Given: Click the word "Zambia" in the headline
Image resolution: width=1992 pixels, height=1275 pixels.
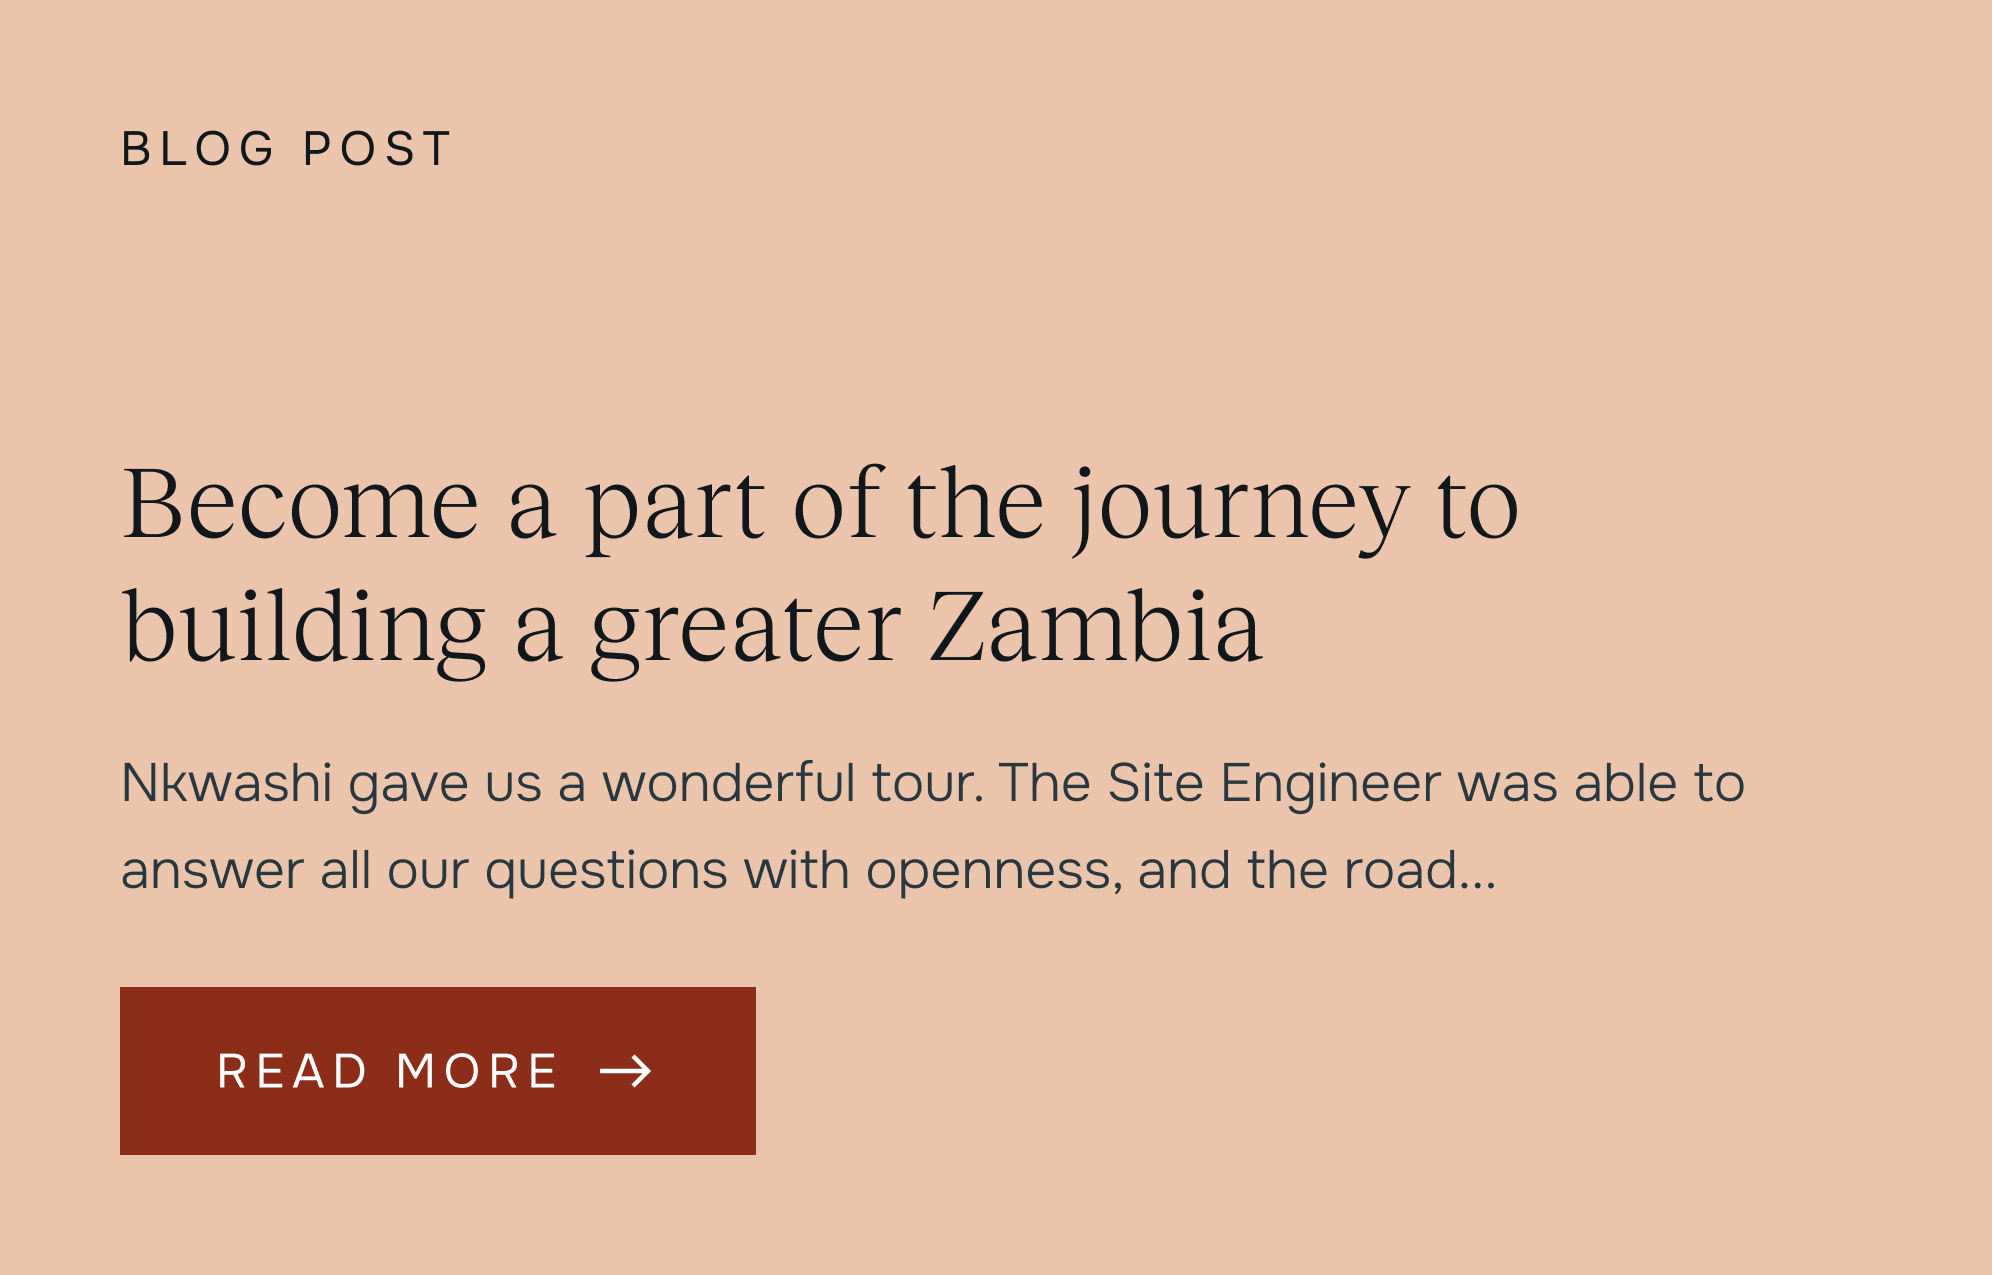Looking at the screenshot, I should pos(1096,627).
